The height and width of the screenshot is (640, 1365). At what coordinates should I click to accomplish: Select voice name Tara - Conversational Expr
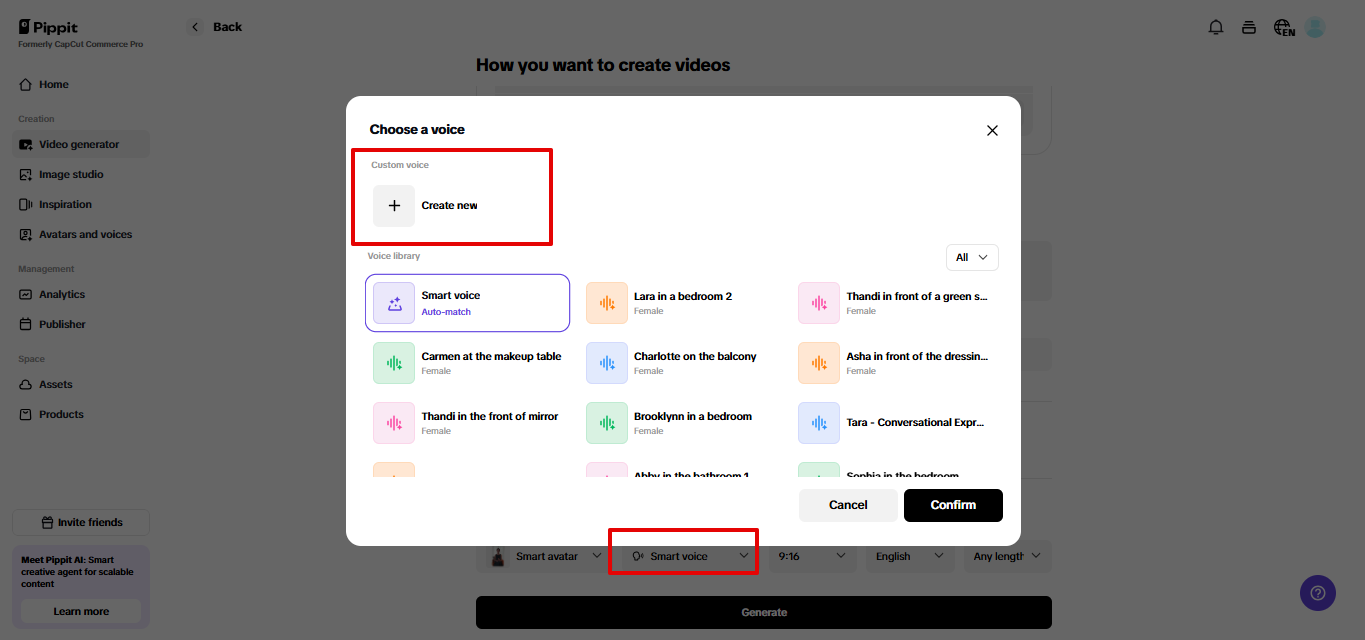(916, 422)
